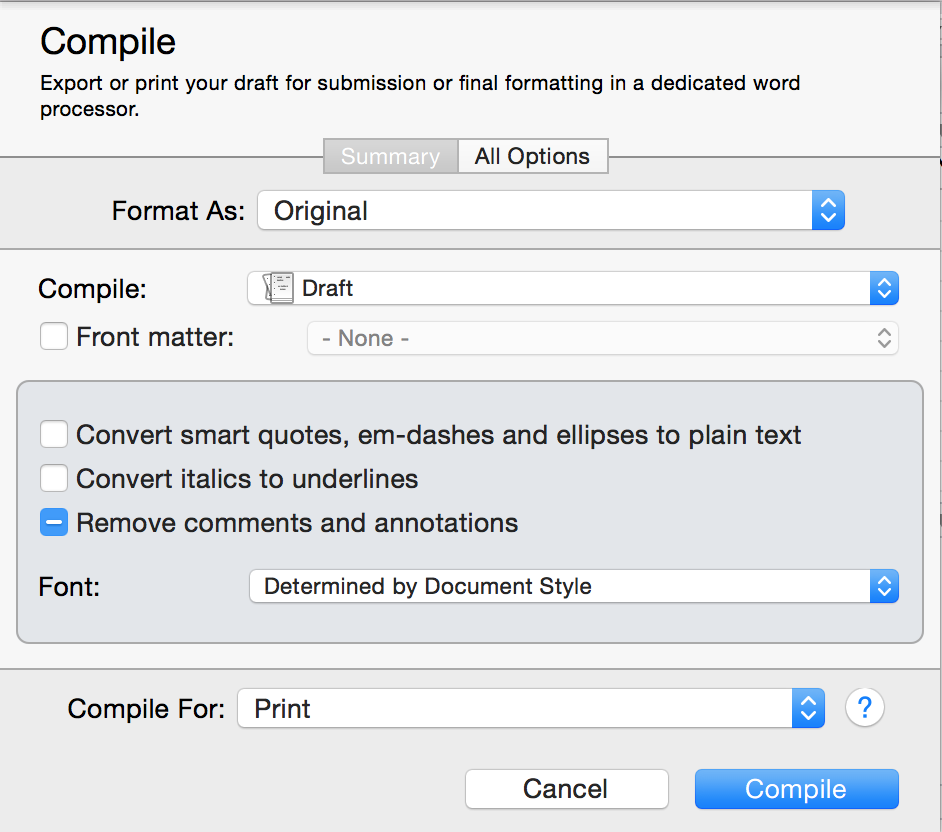Open help with the question mark button
This screenshot has height=832, width=942.
[865, 708]
